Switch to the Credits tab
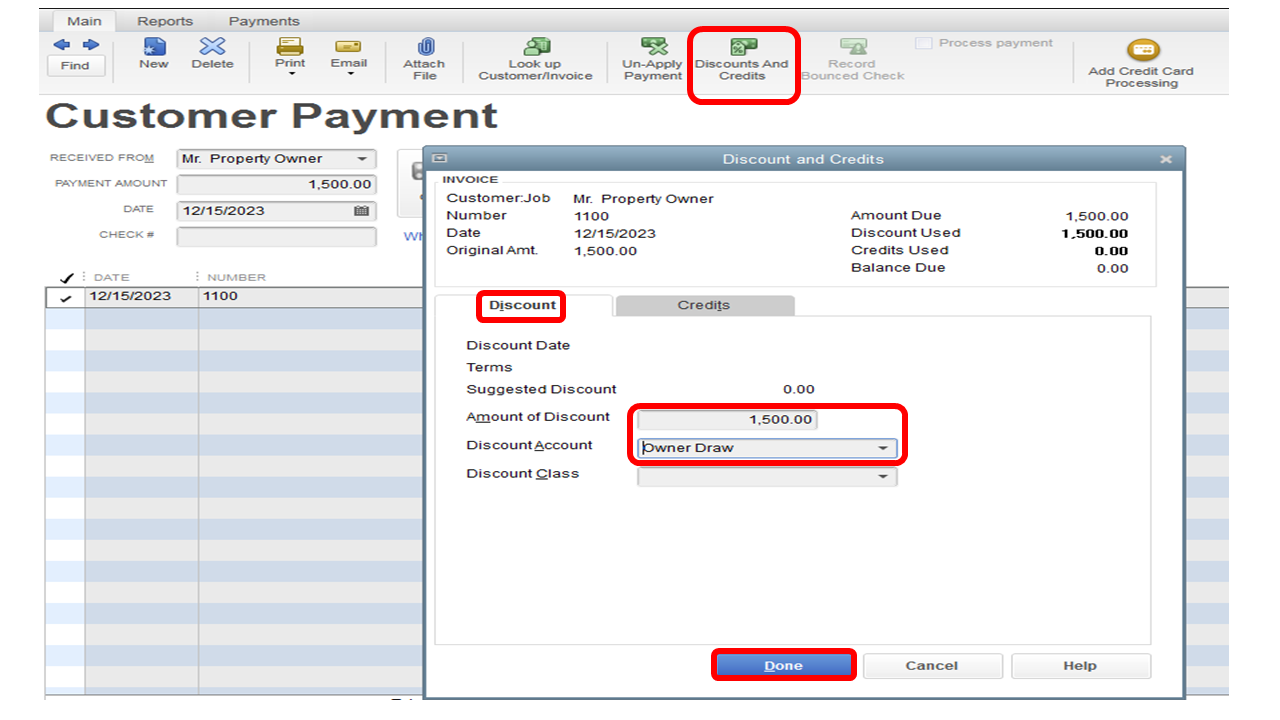The width and height of the screenshot is (1280, 720). [x=704, y=306]
